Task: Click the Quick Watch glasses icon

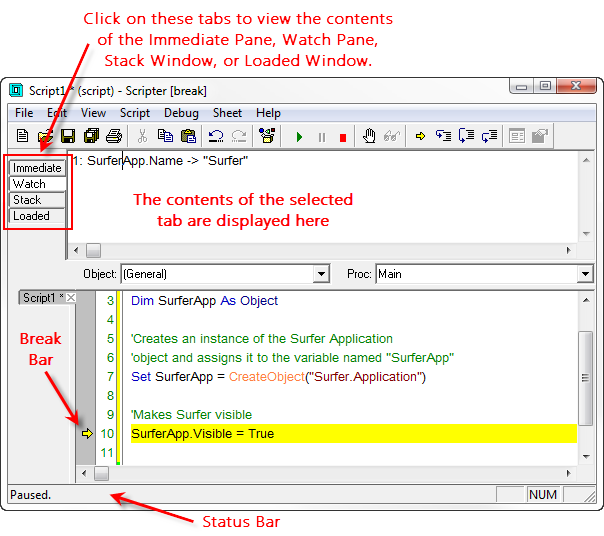Action: pos(392,136)
